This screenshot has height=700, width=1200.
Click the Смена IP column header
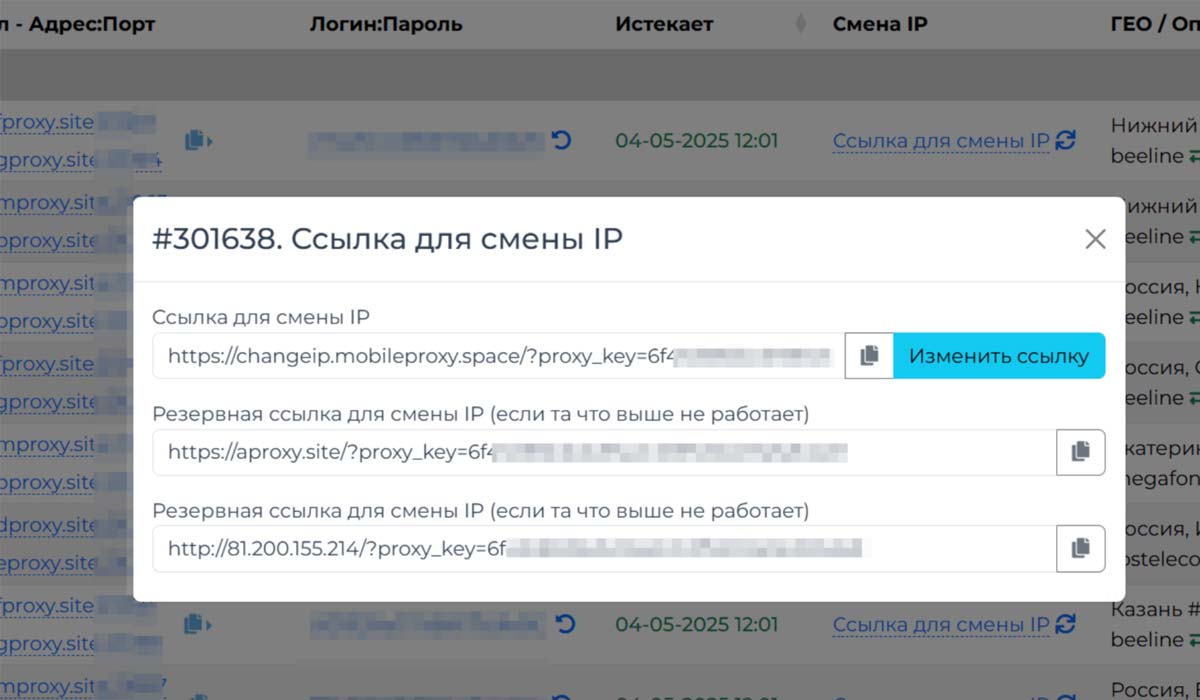coord(880,25)
